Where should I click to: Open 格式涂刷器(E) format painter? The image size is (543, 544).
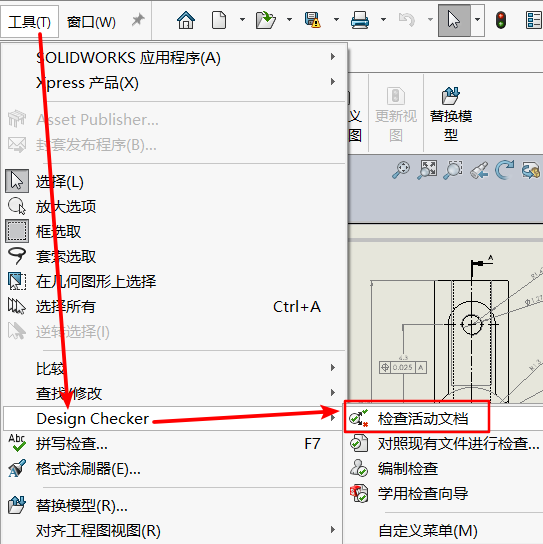(174, 469)
